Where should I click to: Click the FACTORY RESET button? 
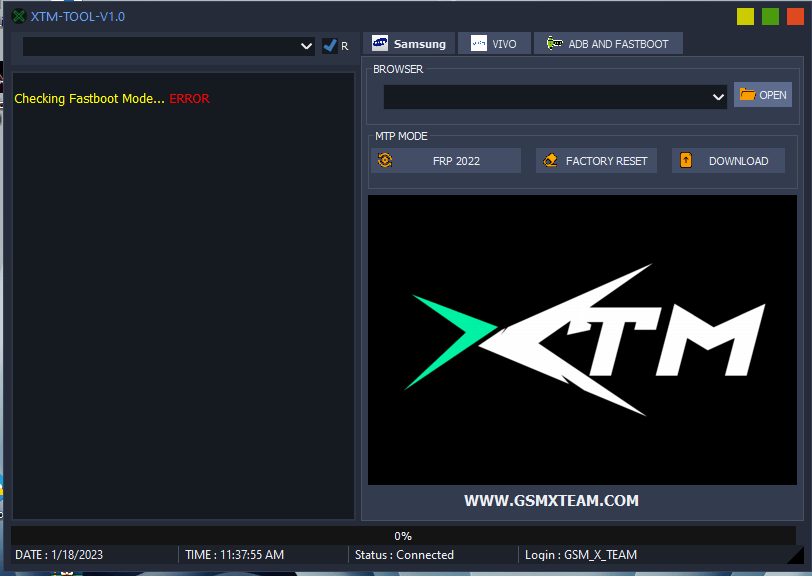596,161
